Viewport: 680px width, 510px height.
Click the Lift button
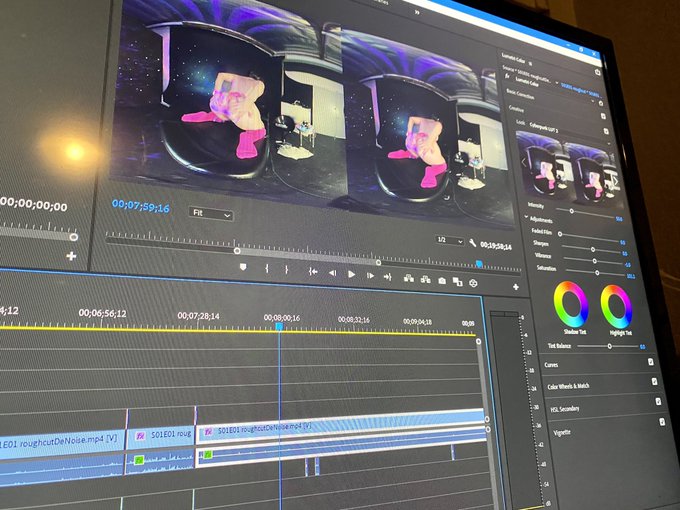pos(409,278)
